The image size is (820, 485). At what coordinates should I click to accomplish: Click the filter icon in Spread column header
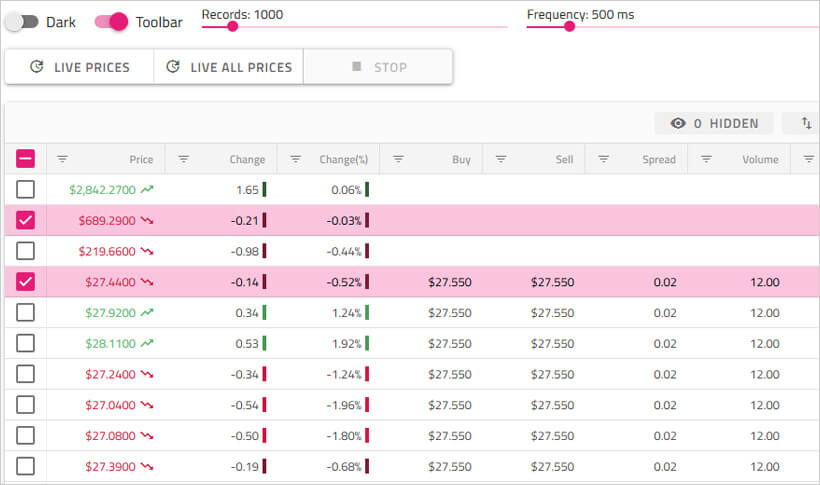604,159
